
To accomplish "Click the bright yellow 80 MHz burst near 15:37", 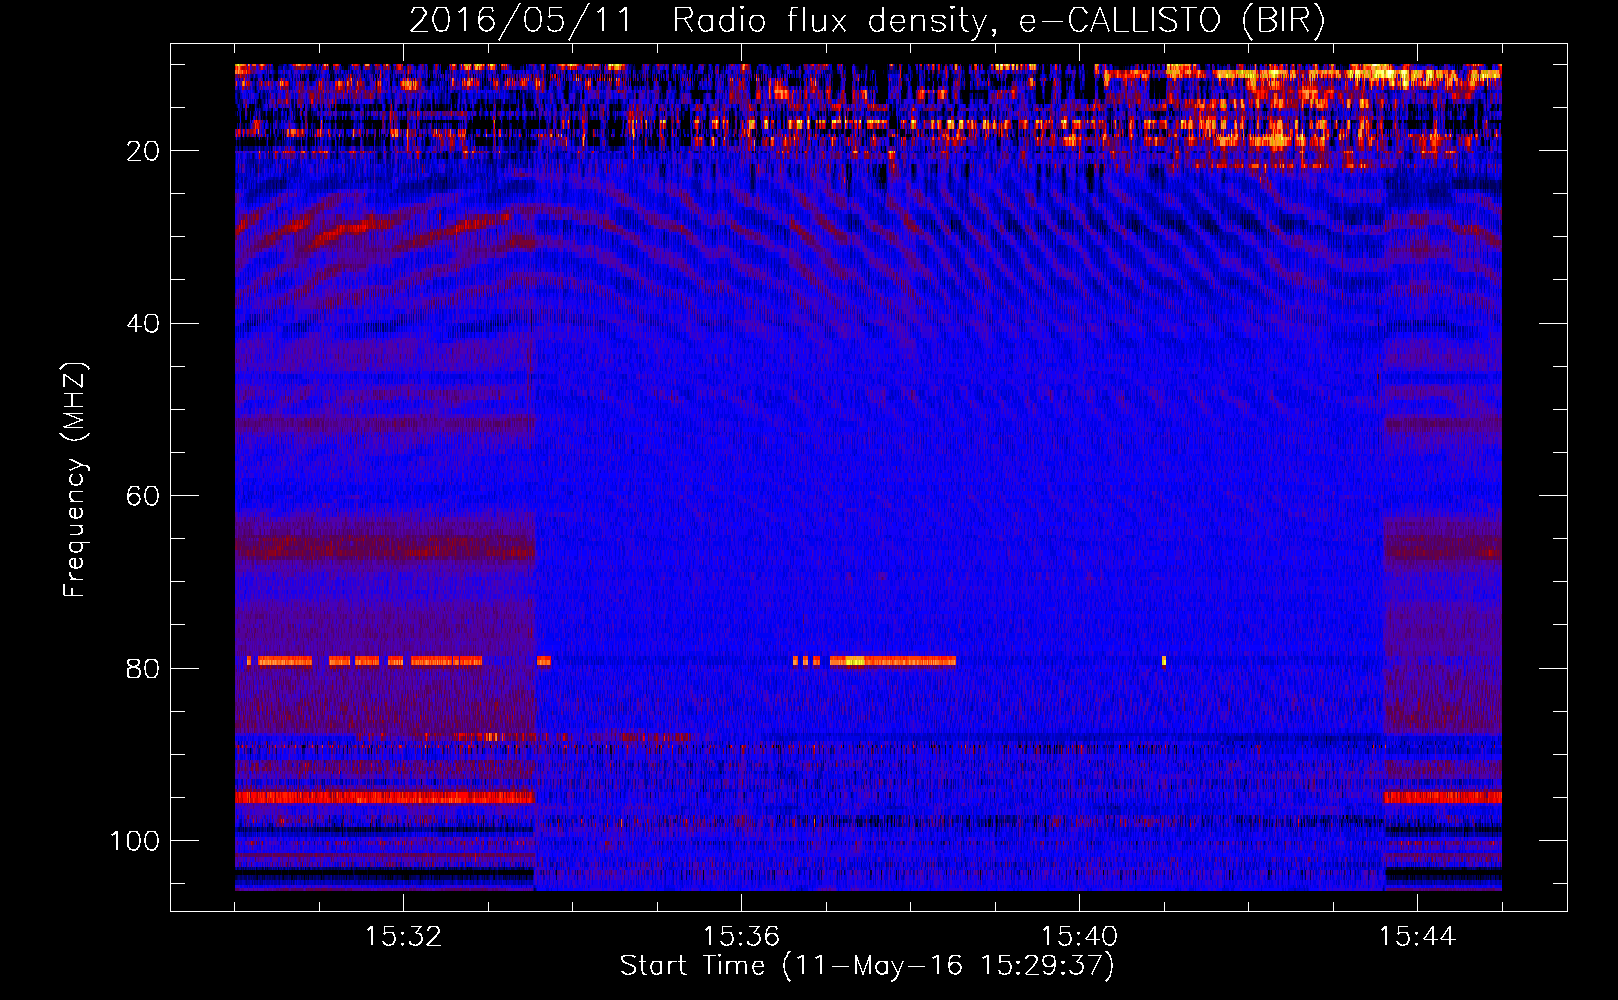I will 891,661.
